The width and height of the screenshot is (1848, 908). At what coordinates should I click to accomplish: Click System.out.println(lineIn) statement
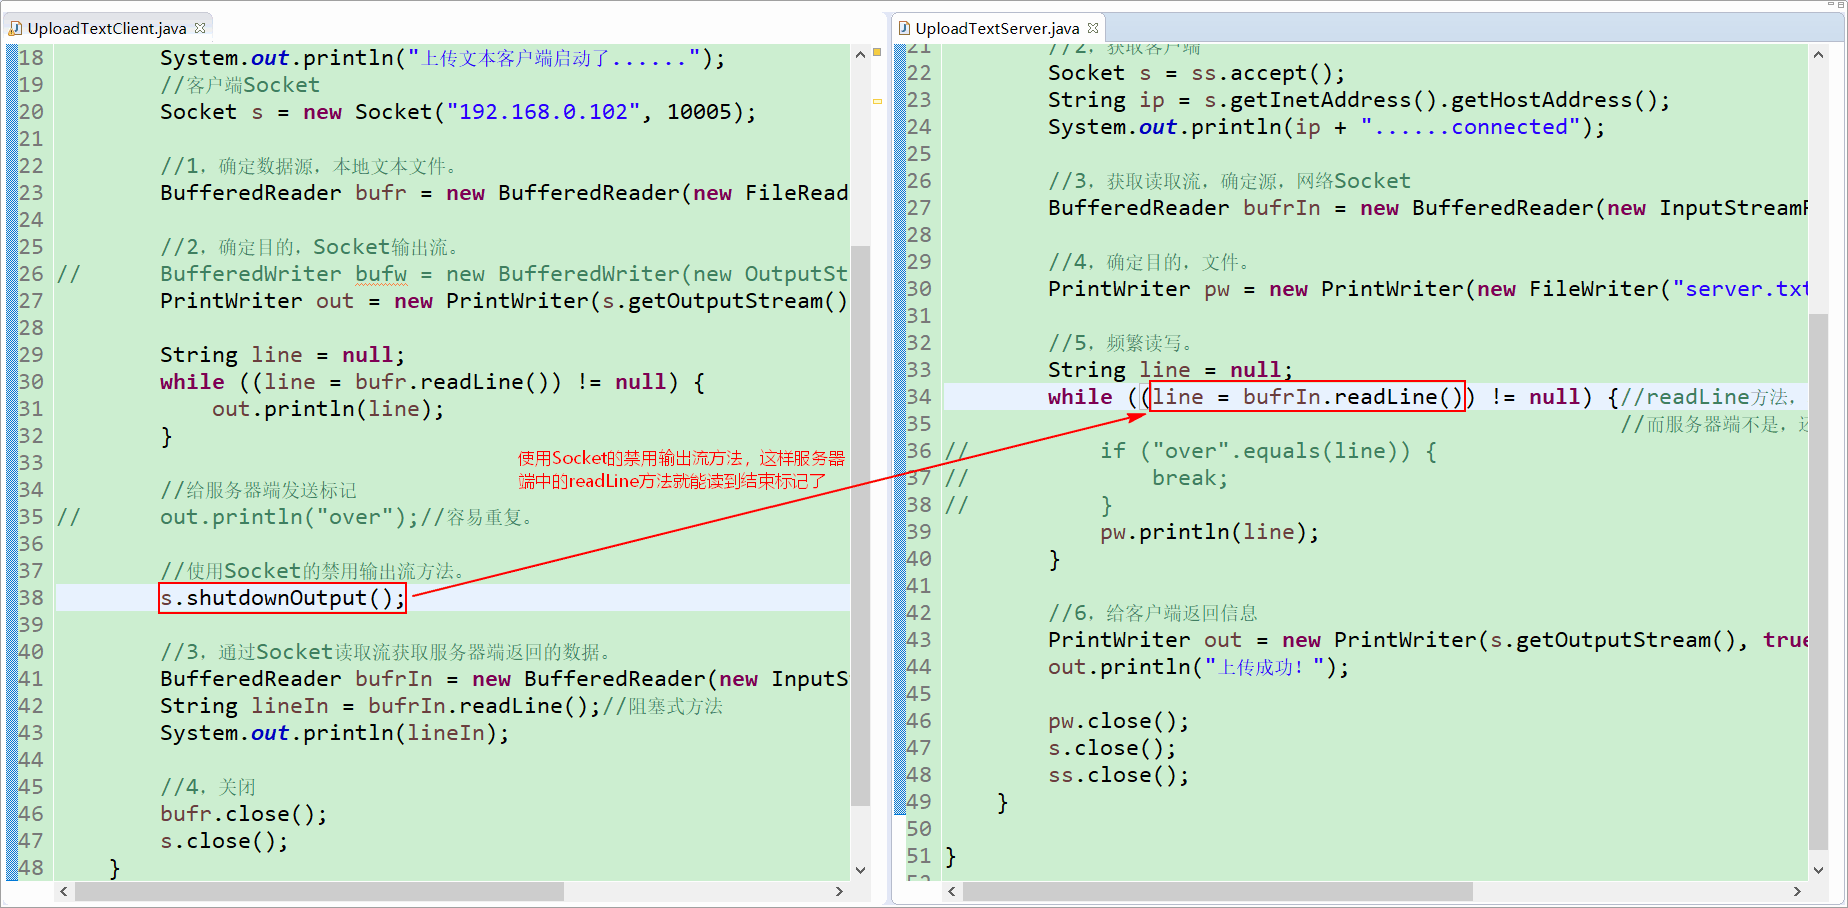335,733
